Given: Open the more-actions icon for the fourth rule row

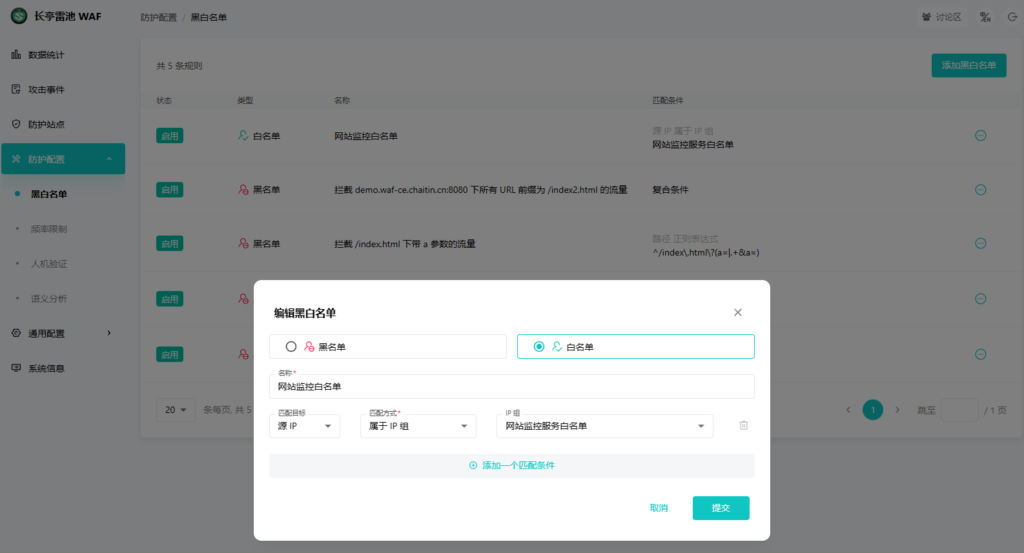Looking at the screenshot, I should tap(980, 299).
